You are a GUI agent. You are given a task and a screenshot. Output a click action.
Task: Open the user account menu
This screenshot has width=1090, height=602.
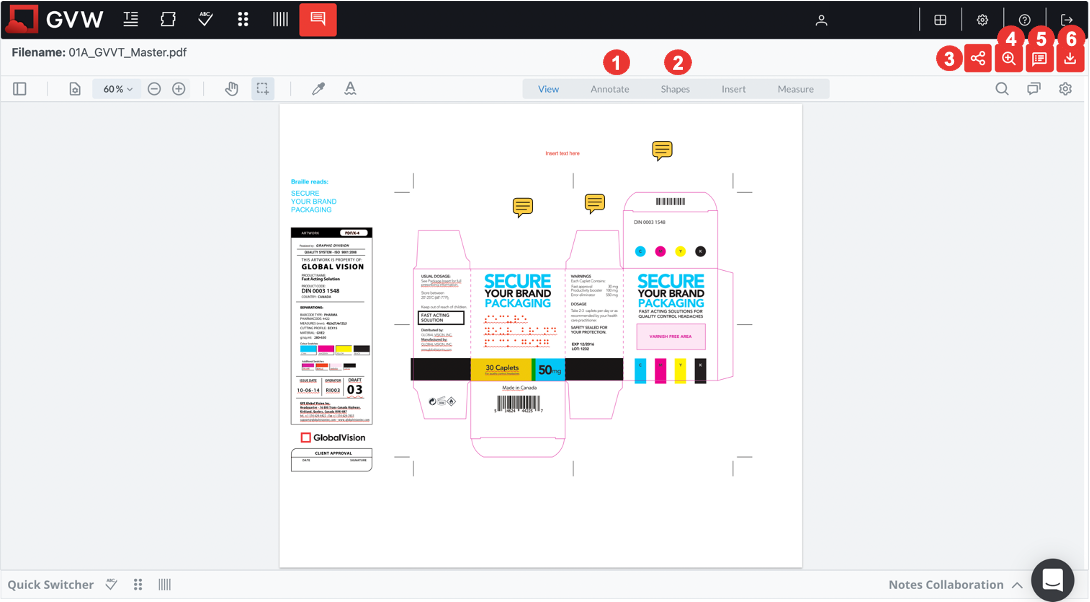[x=821, y=20]
